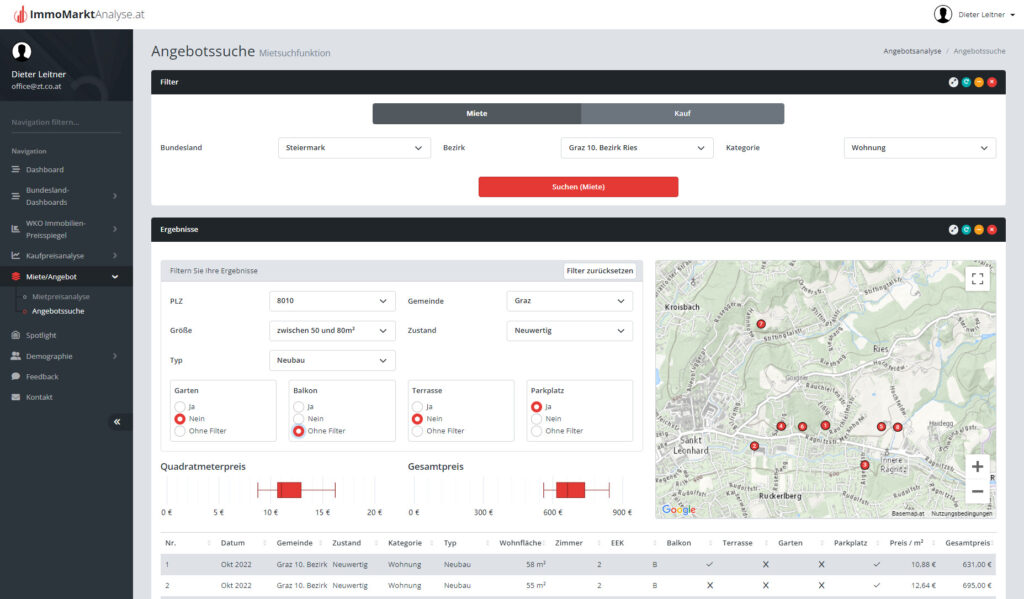1024x599 pixels.
Task: Click the blue refresh icon in Ergebnisse panel
Action: (966, 229)
